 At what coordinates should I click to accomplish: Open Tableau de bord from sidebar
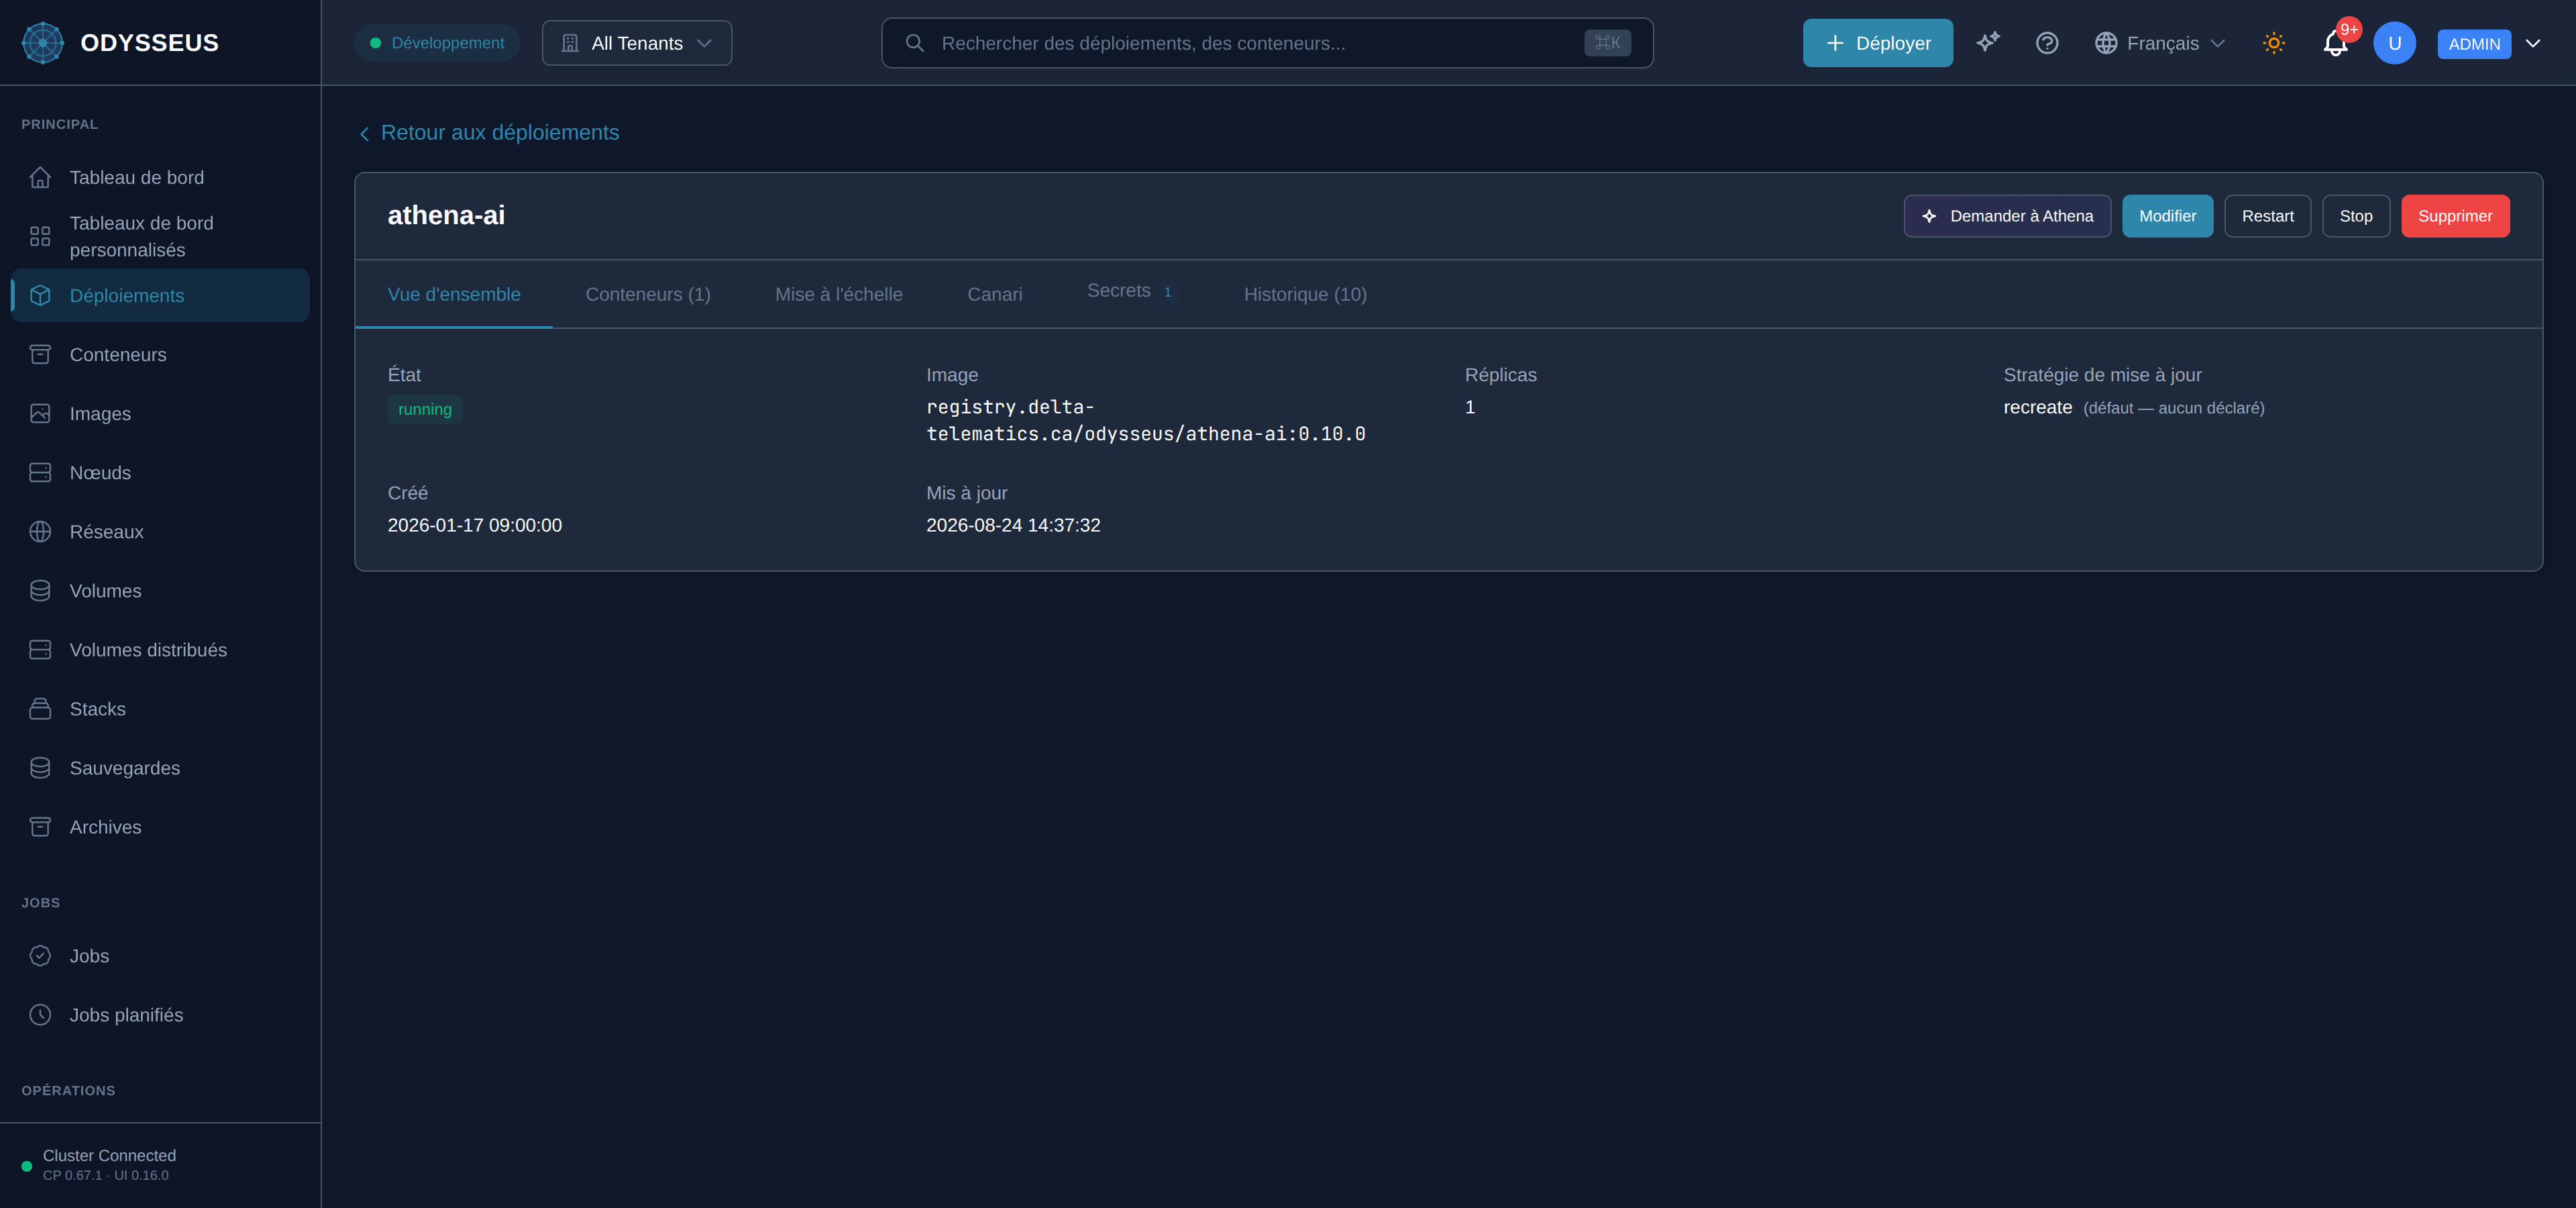point(160,177)
